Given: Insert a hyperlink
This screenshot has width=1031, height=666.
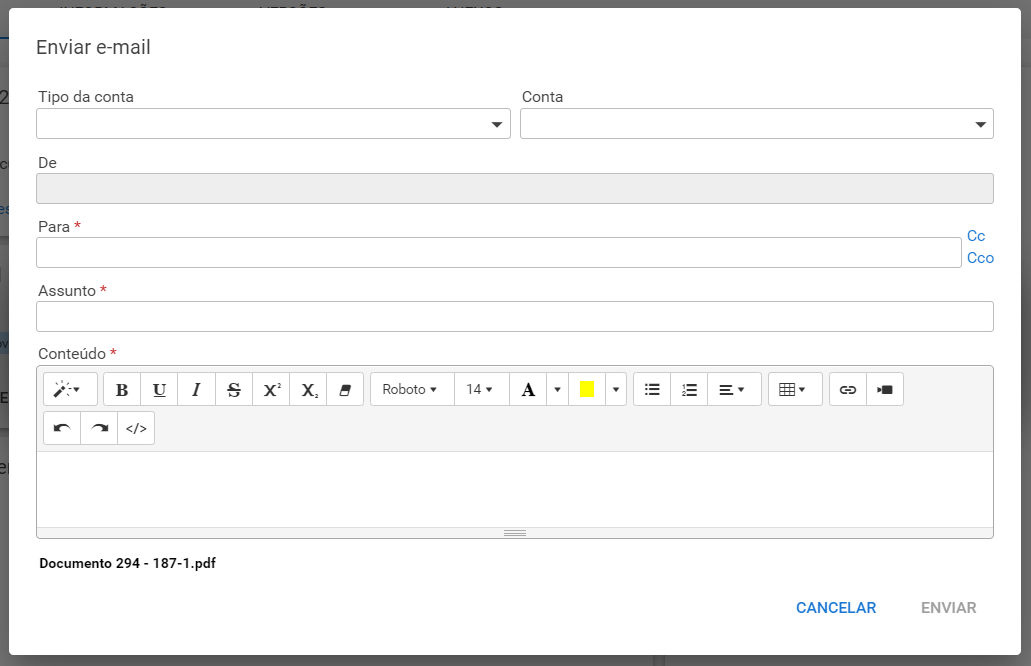Looking at the screenshot, I should pos(848,389).
